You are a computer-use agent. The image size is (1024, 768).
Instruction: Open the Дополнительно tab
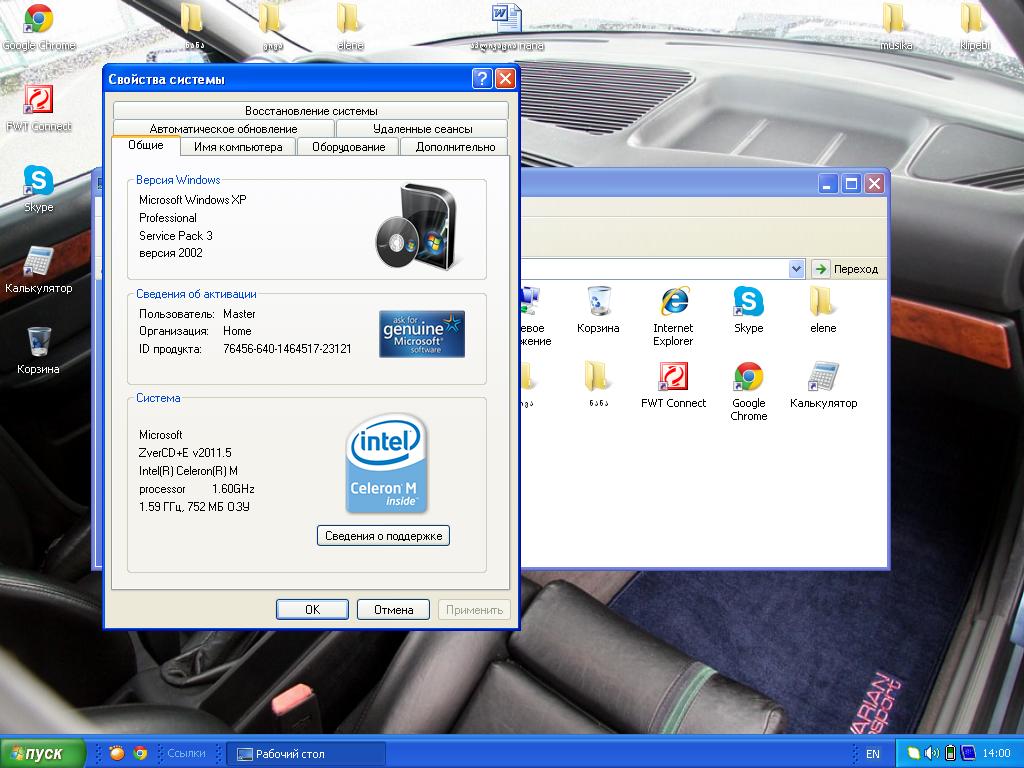point(455,147)
